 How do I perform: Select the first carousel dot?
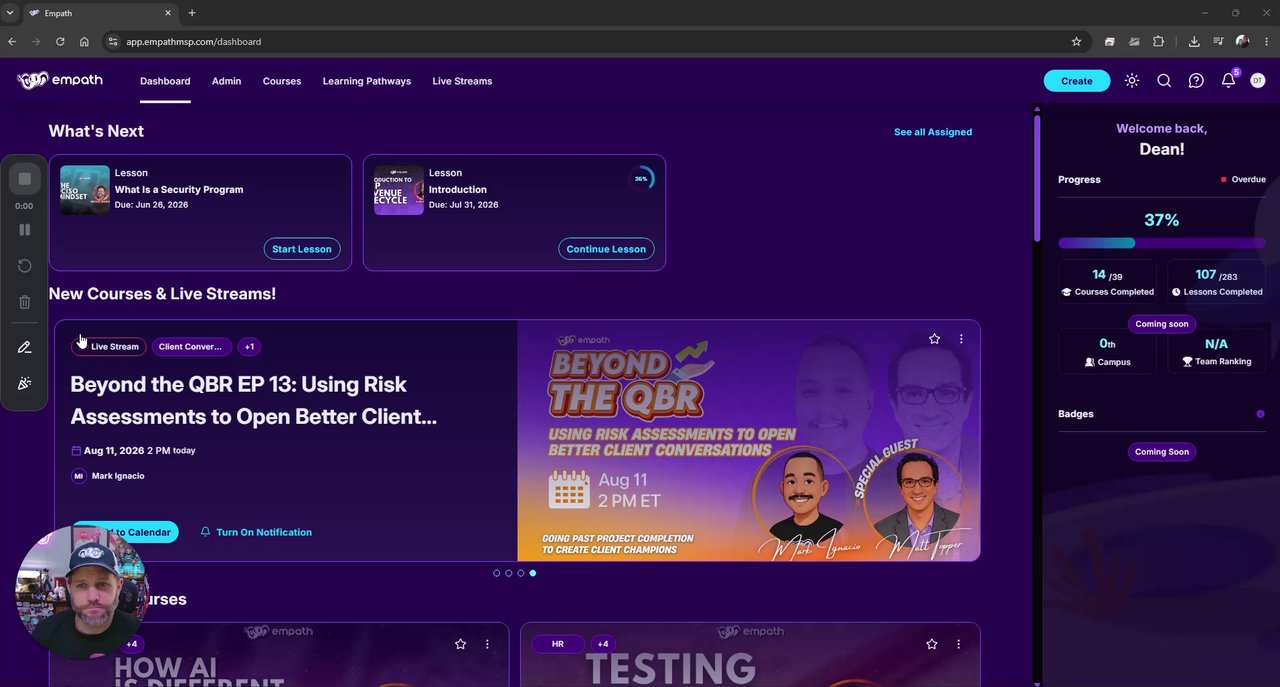497,573
